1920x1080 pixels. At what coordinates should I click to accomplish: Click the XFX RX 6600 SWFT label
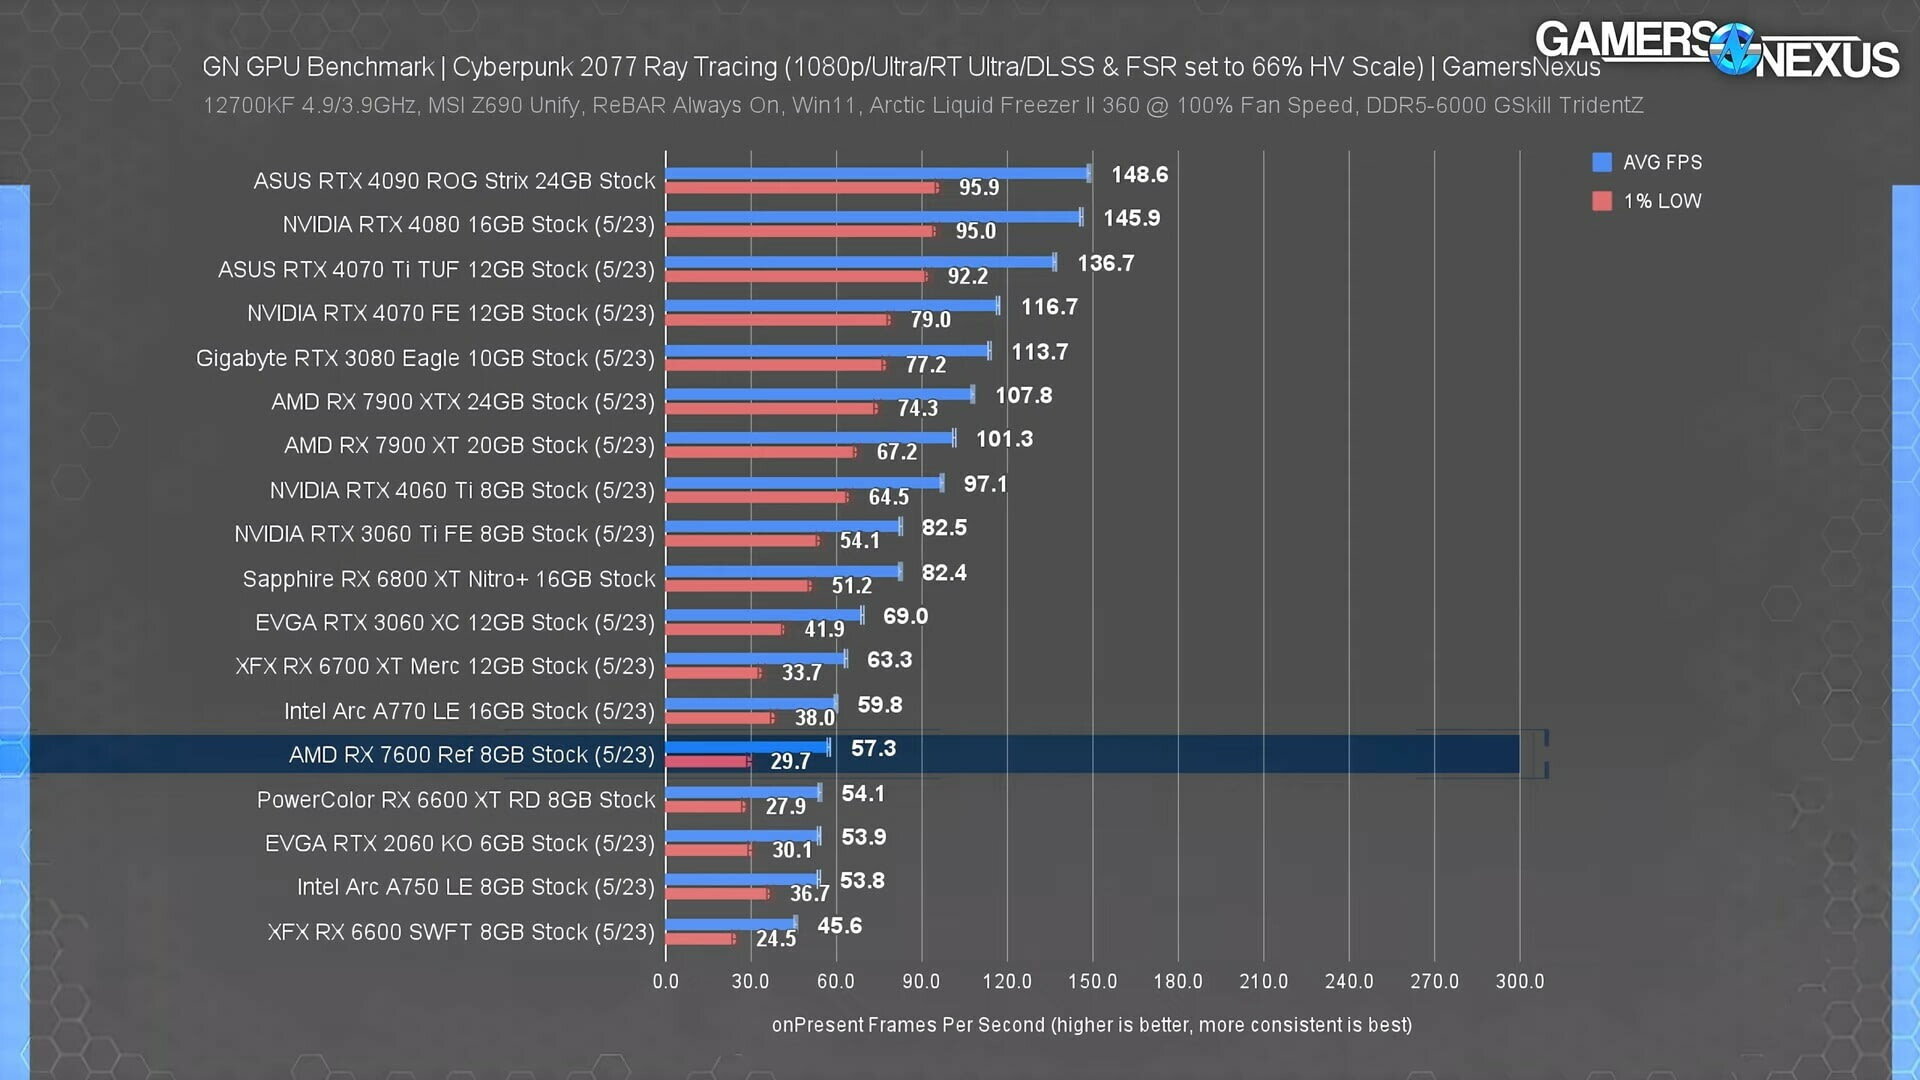[x=460, y=932]
